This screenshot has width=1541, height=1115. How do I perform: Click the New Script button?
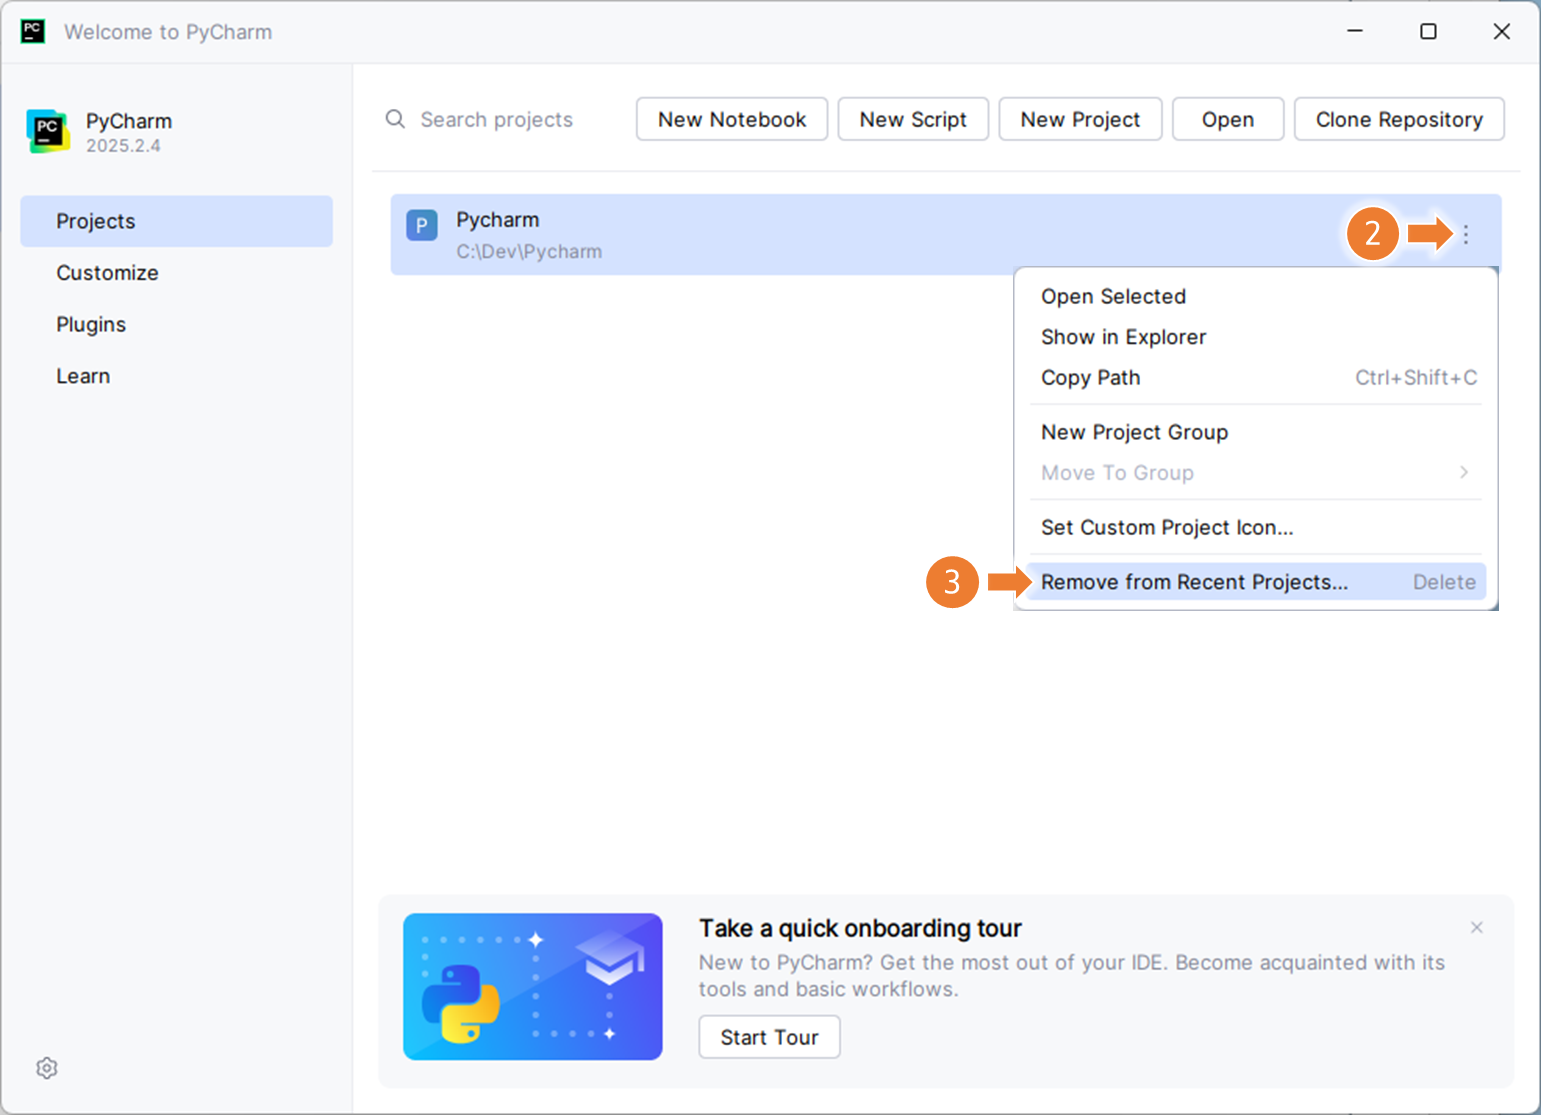913,119
